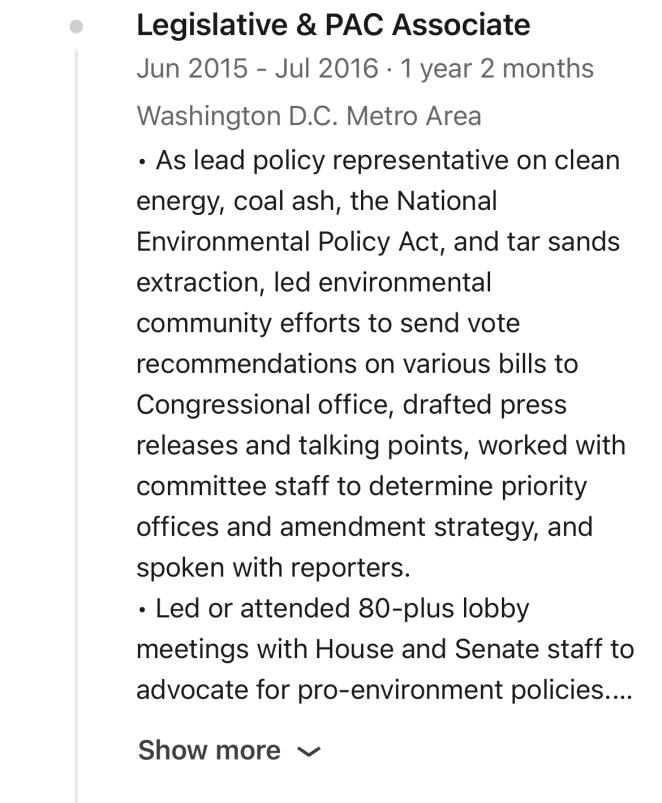Image resolution: width=662 pixels, height=803 pixels.
Task: Click the Jun 2015 - Jul 2016 date range
Action: coord(258,68)
